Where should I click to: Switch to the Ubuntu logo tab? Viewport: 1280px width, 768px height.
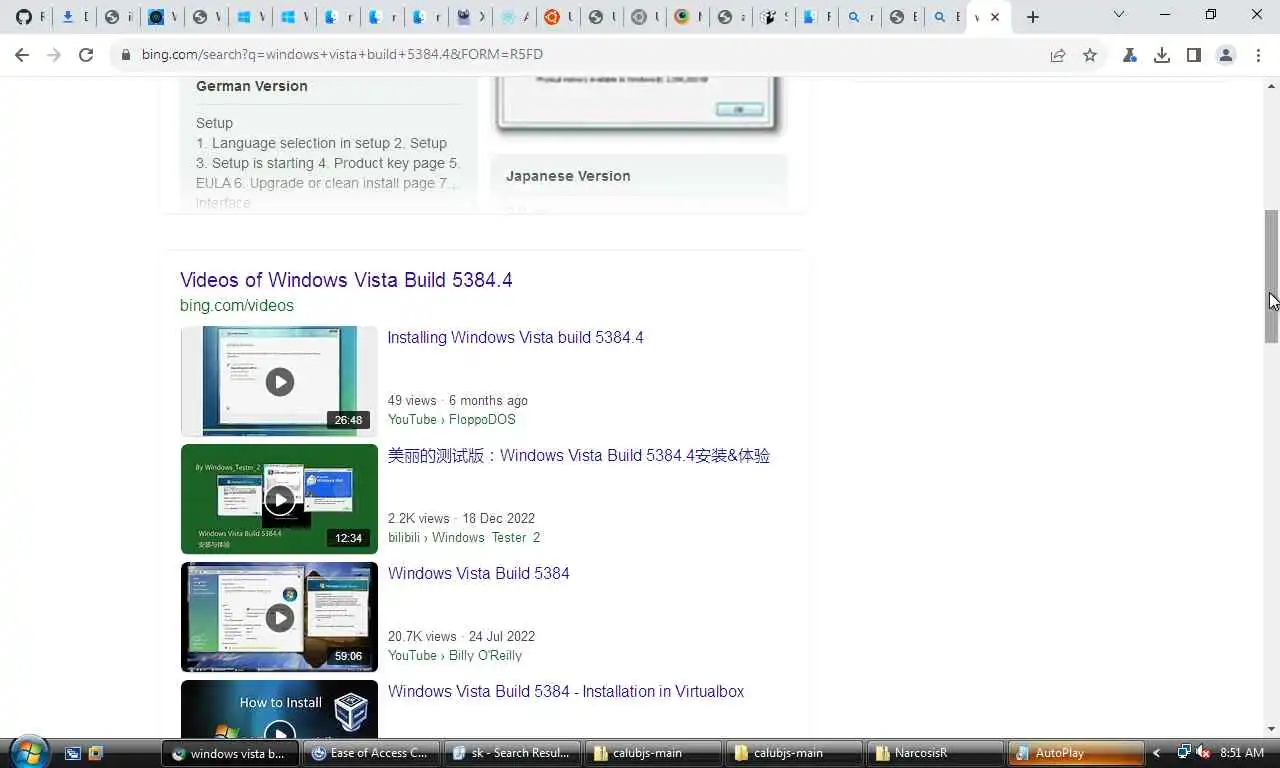(551, 17)
